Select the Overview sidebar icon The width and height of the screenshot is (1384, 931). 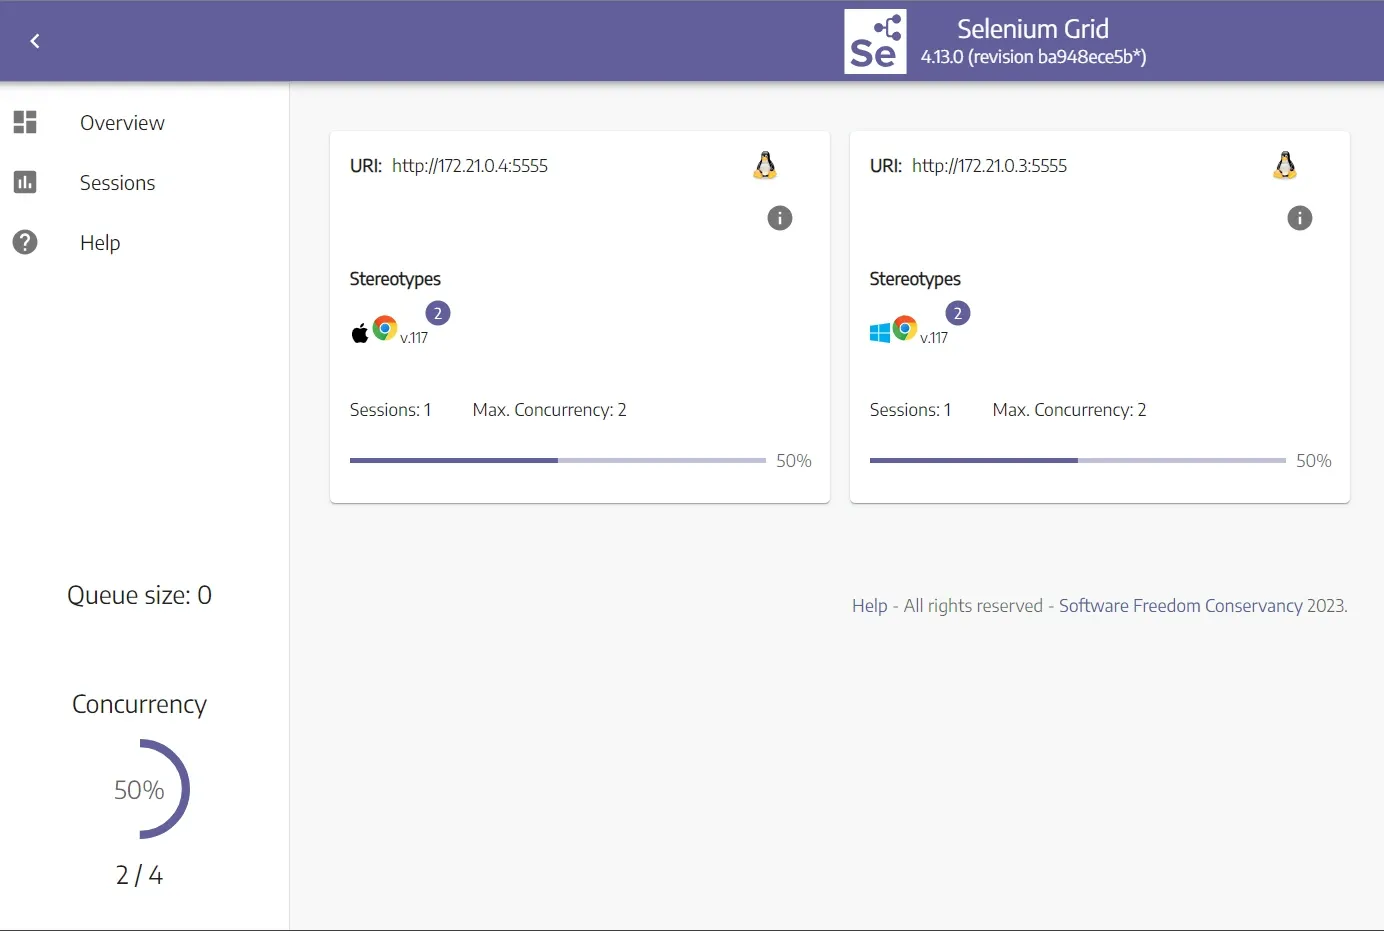coord(24,122)
